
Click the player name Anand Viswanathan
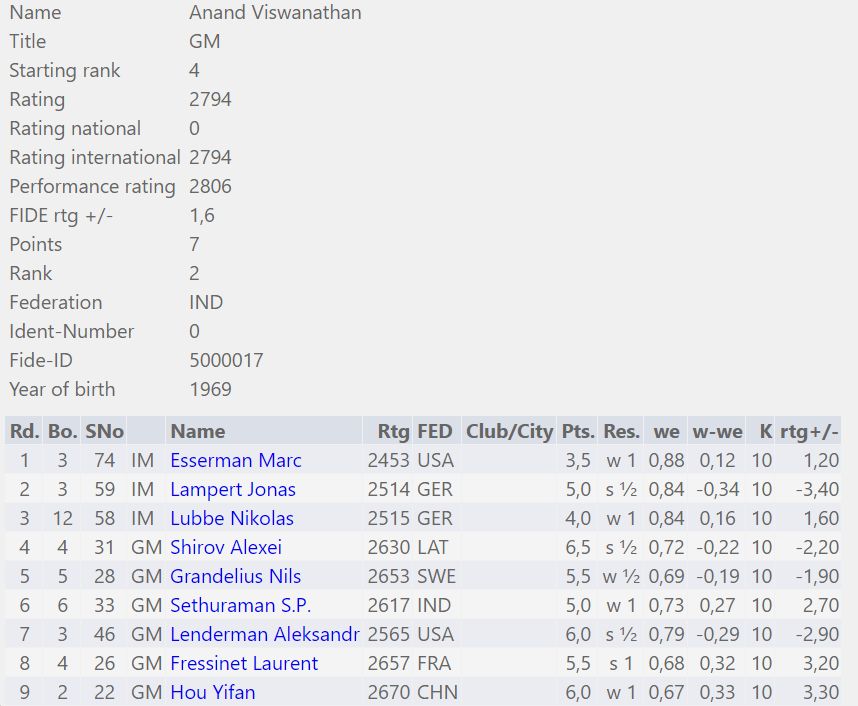click(x=275, y=13)
